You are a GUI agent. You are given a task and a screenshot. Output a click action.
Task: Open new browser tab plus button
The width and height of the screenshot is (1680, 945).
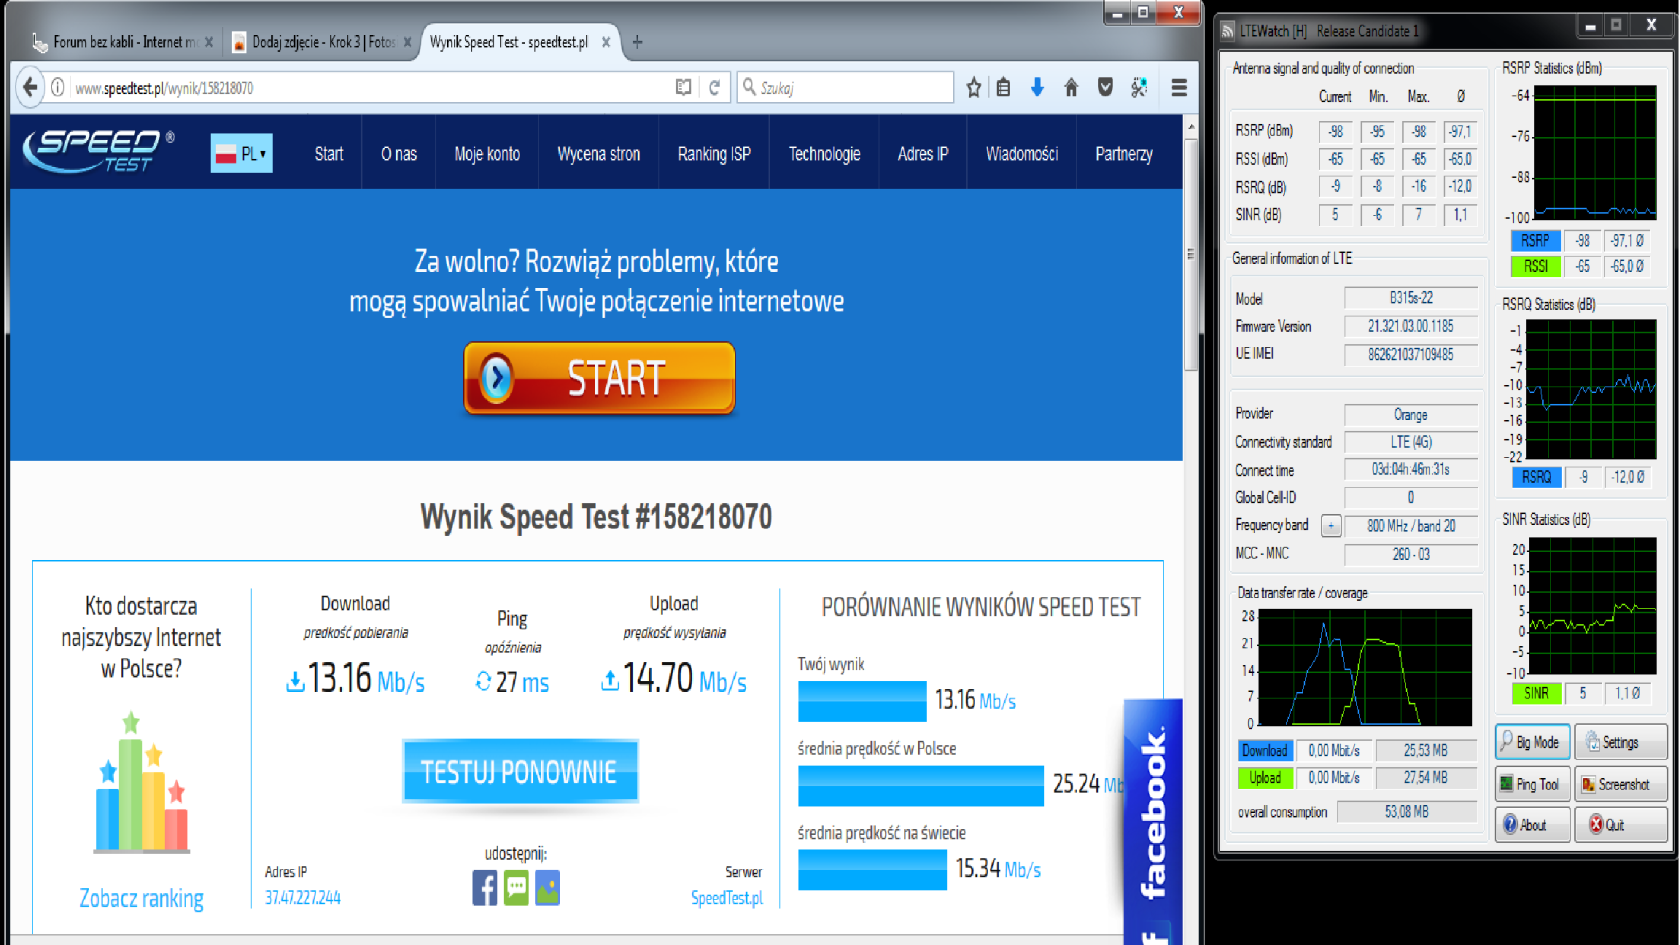638,42
